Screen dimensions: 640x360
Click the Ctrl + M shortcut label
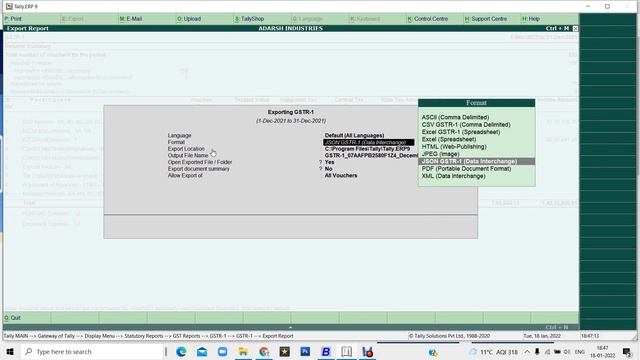[x=557, y=29]
